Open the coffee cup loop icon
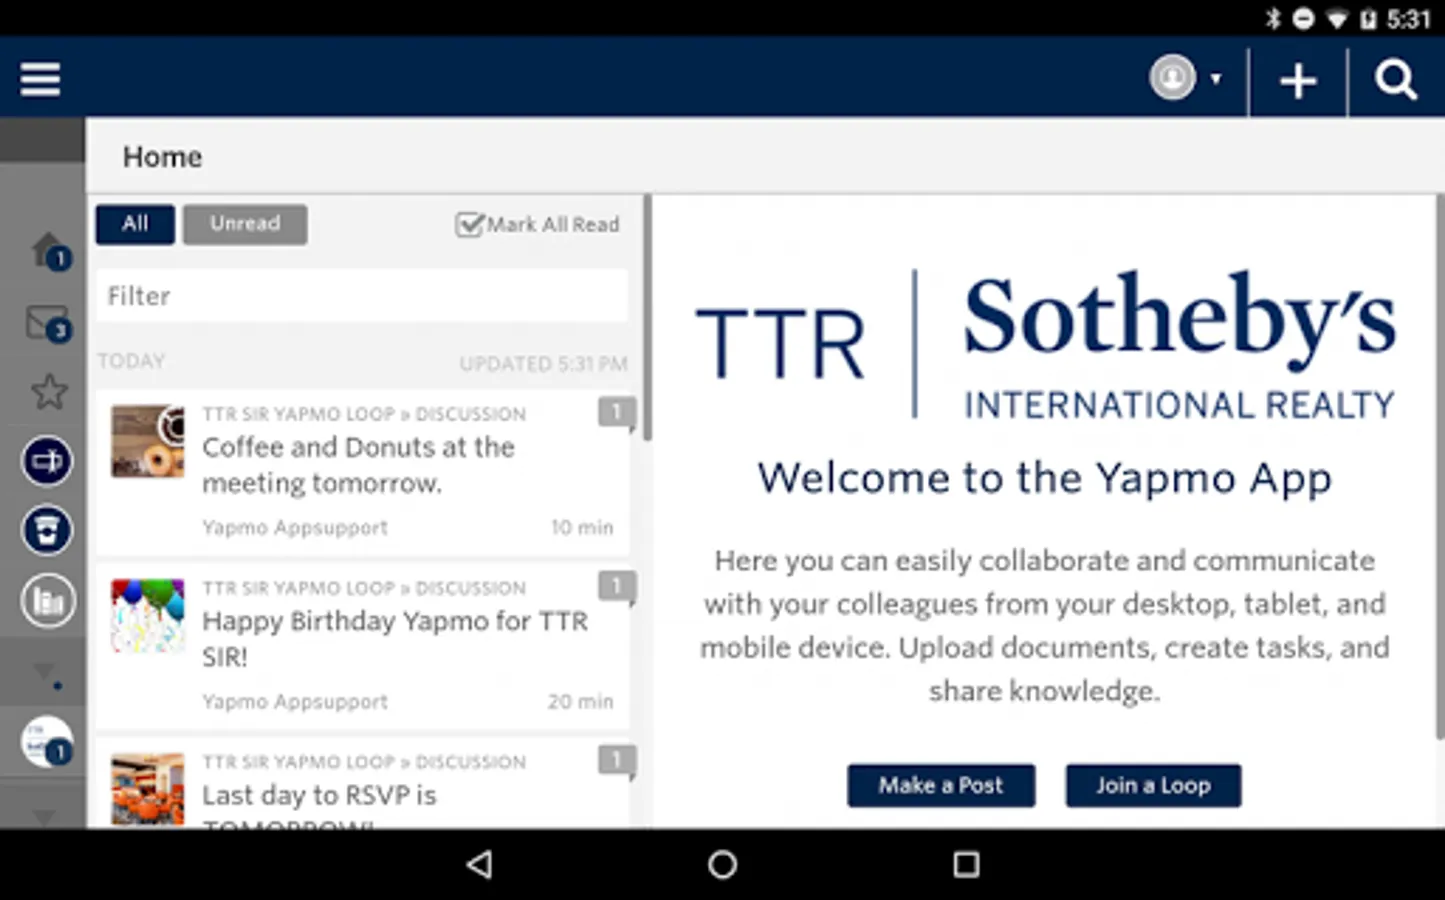 [x=47, y=530]
